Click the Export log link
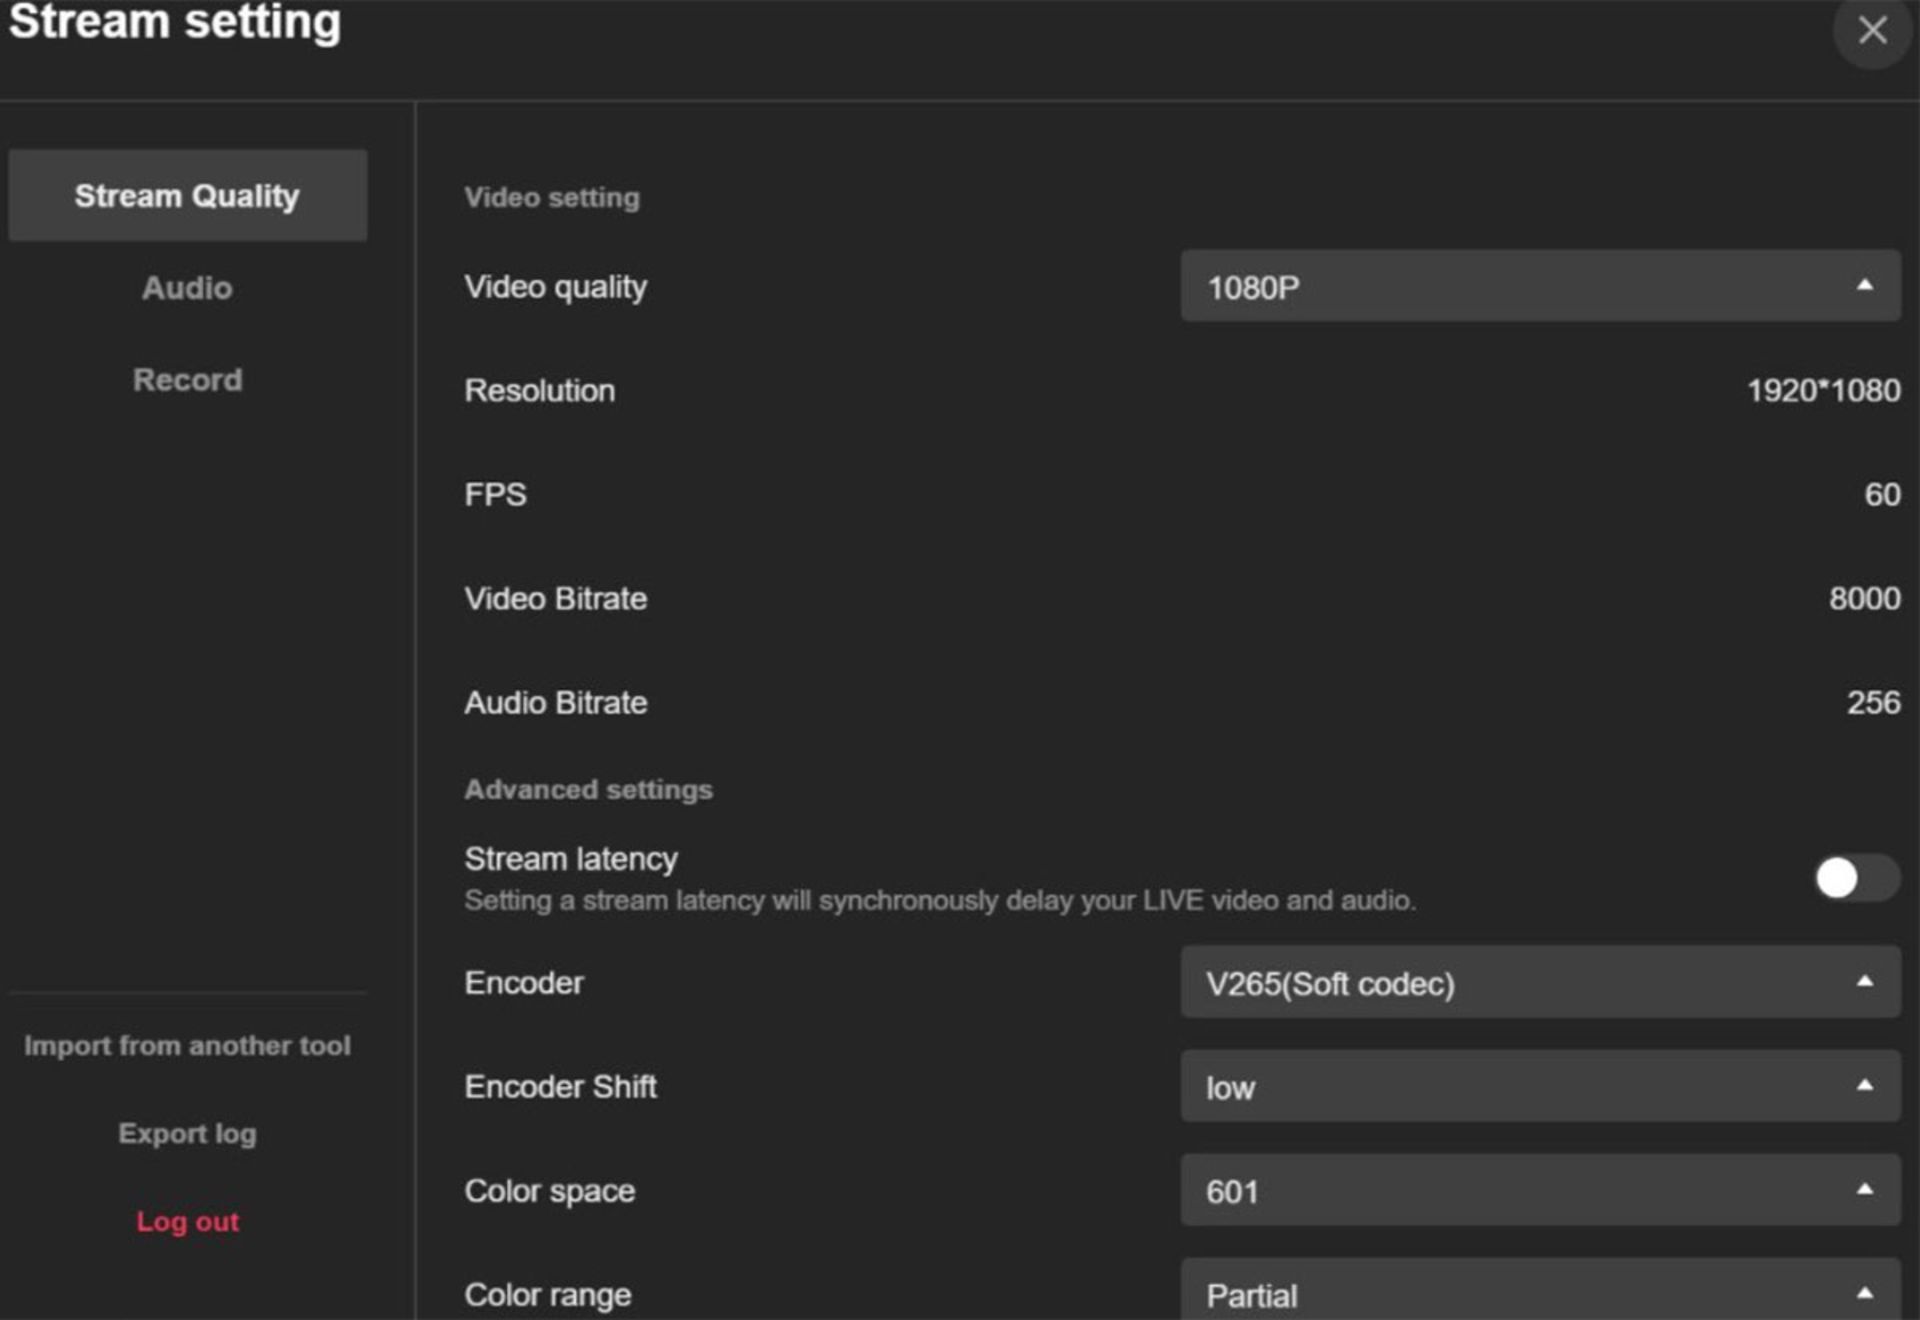This screenshot has width=1920, height=1320. pyautogui.click(x=187, y=1134)
